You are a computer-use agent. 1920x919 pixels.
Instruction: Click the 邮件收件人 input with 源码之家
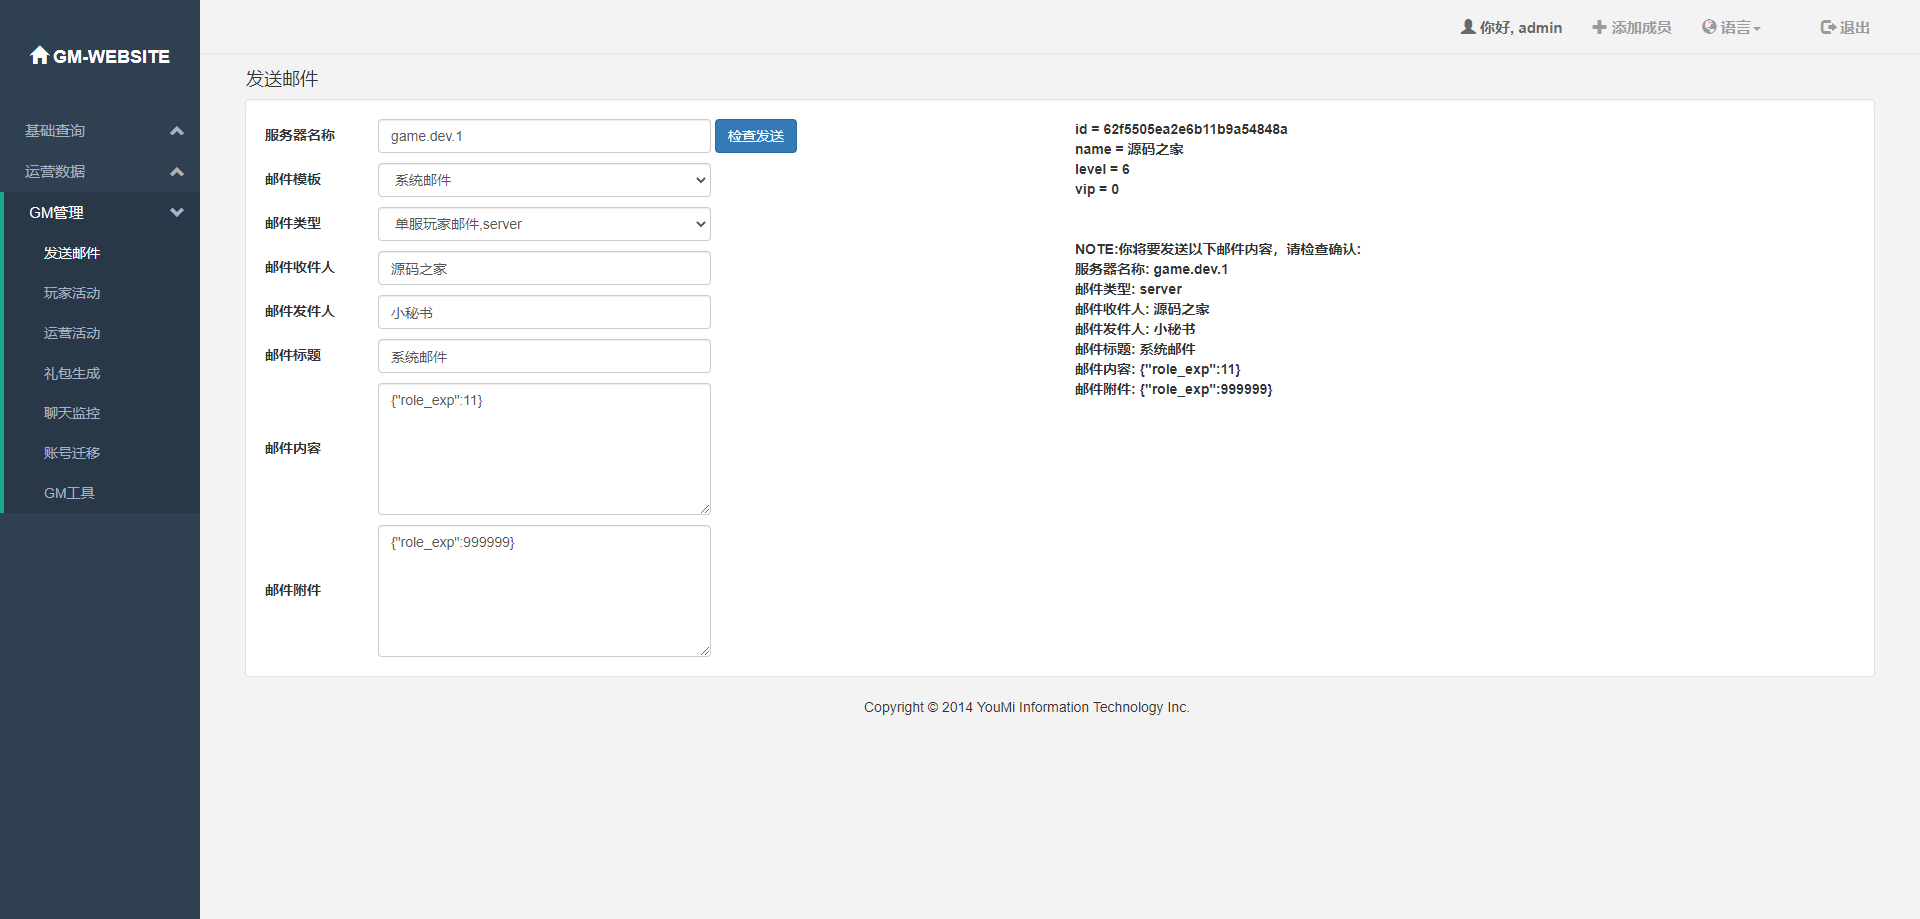[x=544, y=268]
